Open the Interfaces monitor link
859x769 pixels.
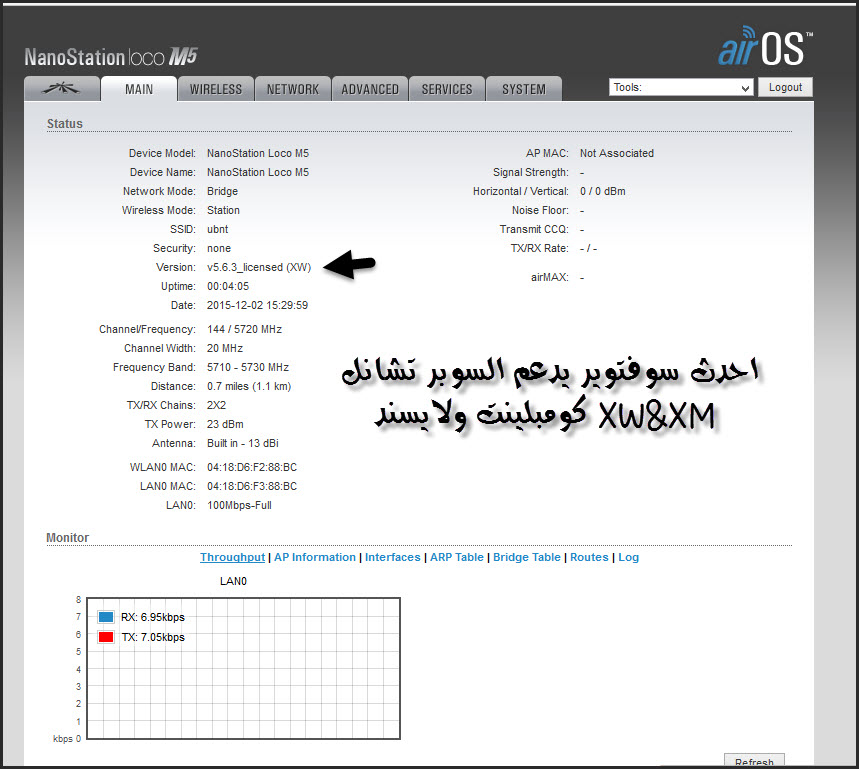pyautogui.click(x=393, y=557)
